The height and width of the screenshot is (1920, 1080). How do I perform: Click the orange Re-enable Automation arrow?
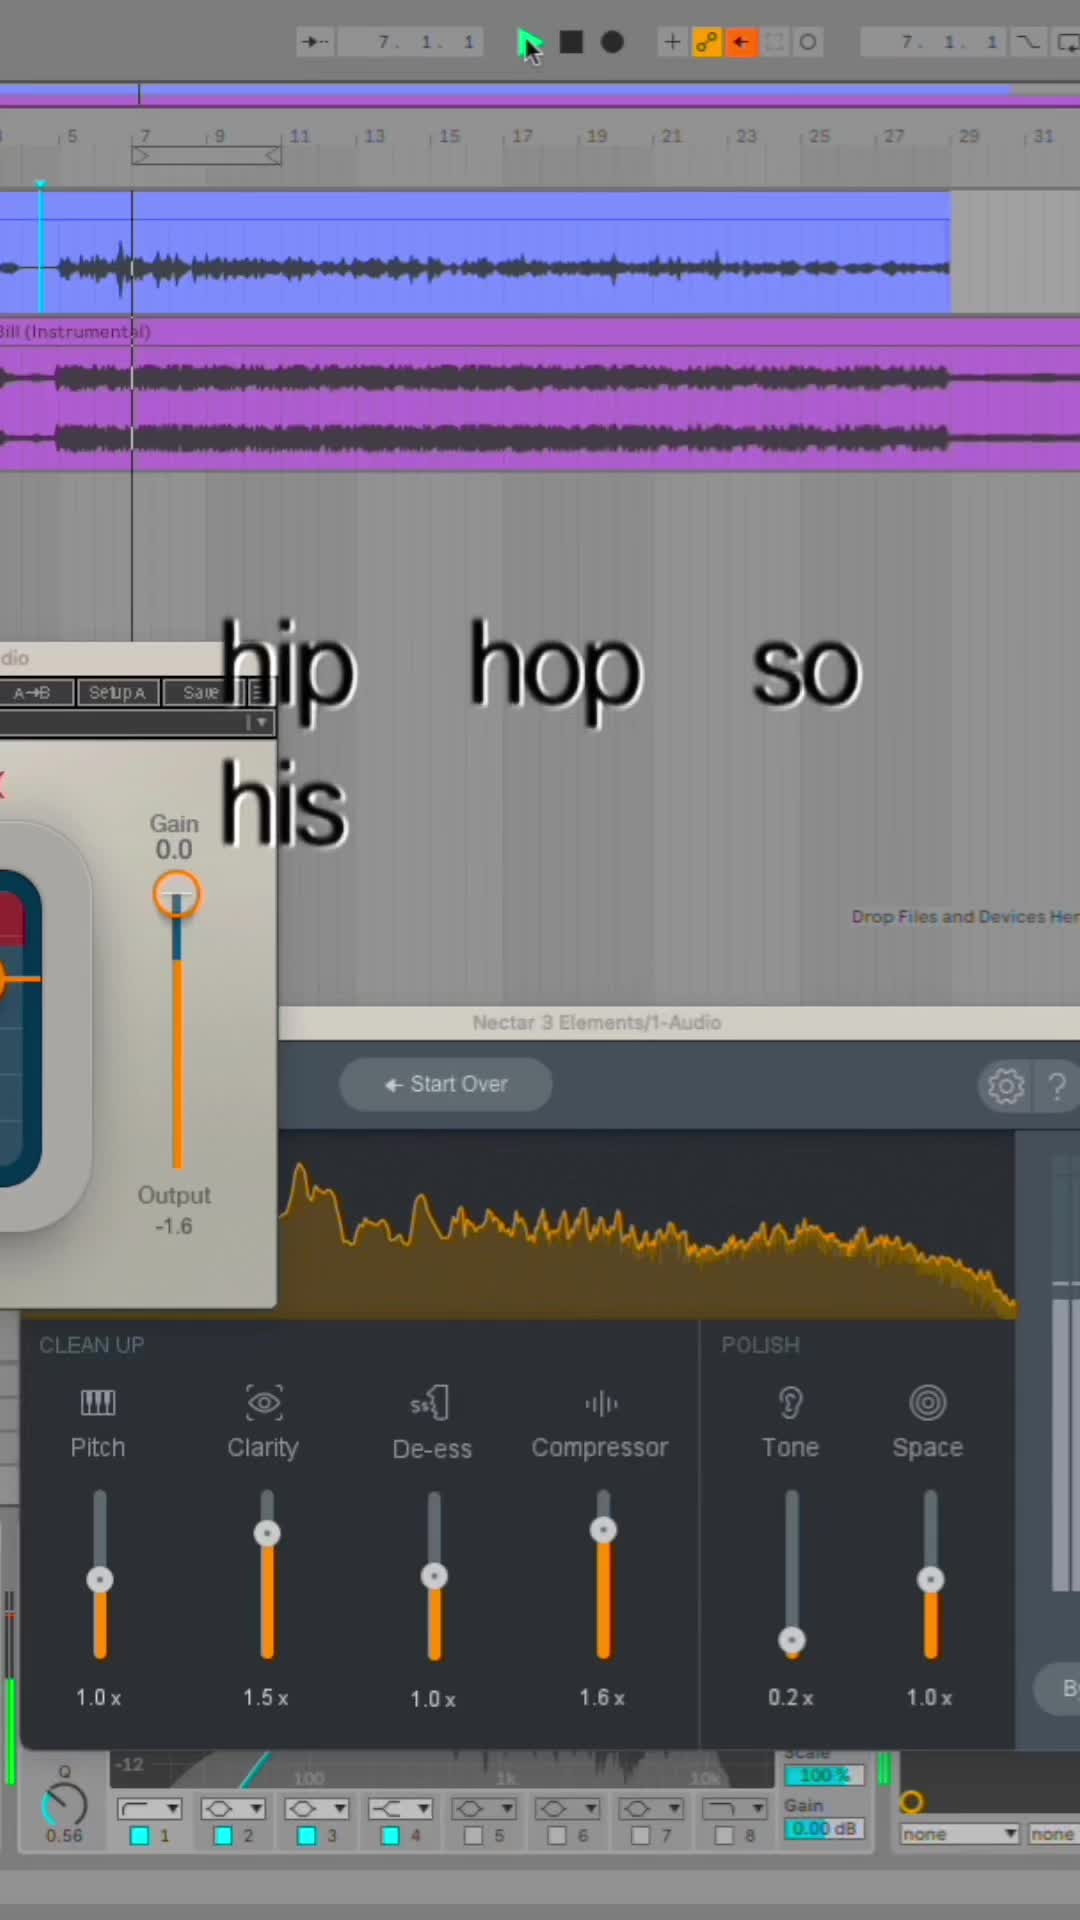pyautogui.click(x=741, y=42)
